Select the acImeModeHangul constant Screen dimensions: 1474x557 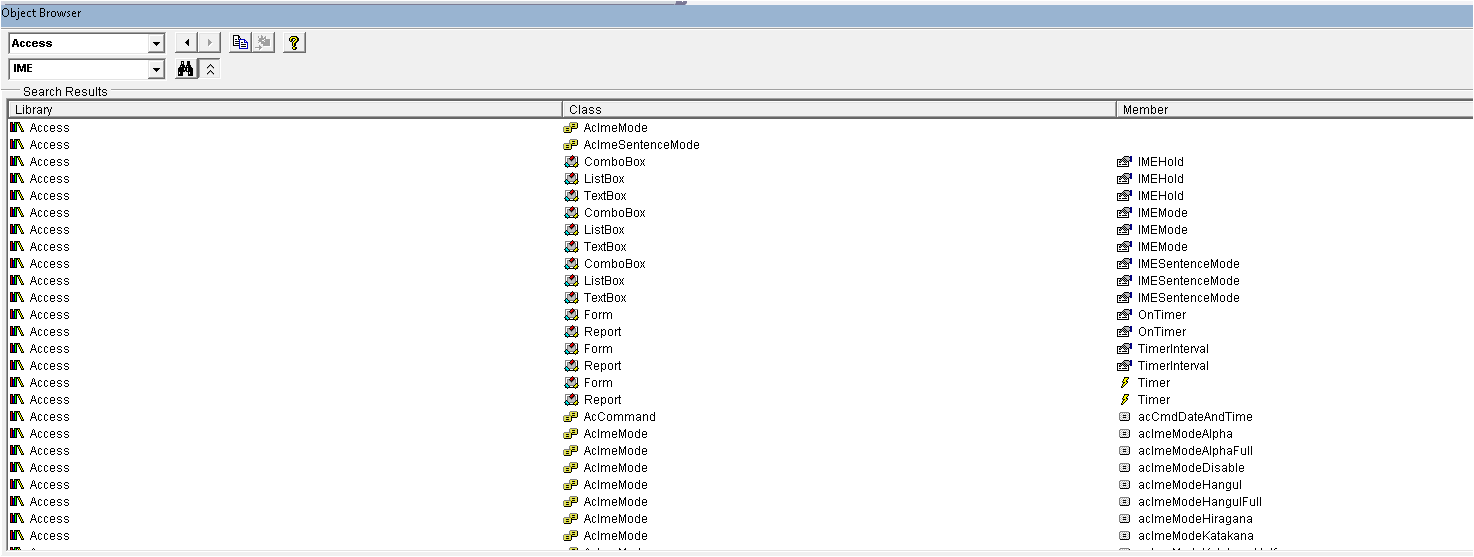pyautogui.click(x=1190, y=485)
